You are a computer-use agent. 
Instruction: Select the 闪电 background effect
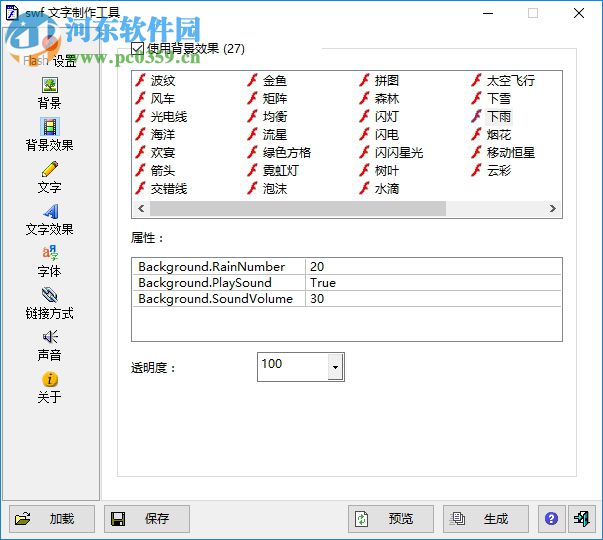[380, 135]
